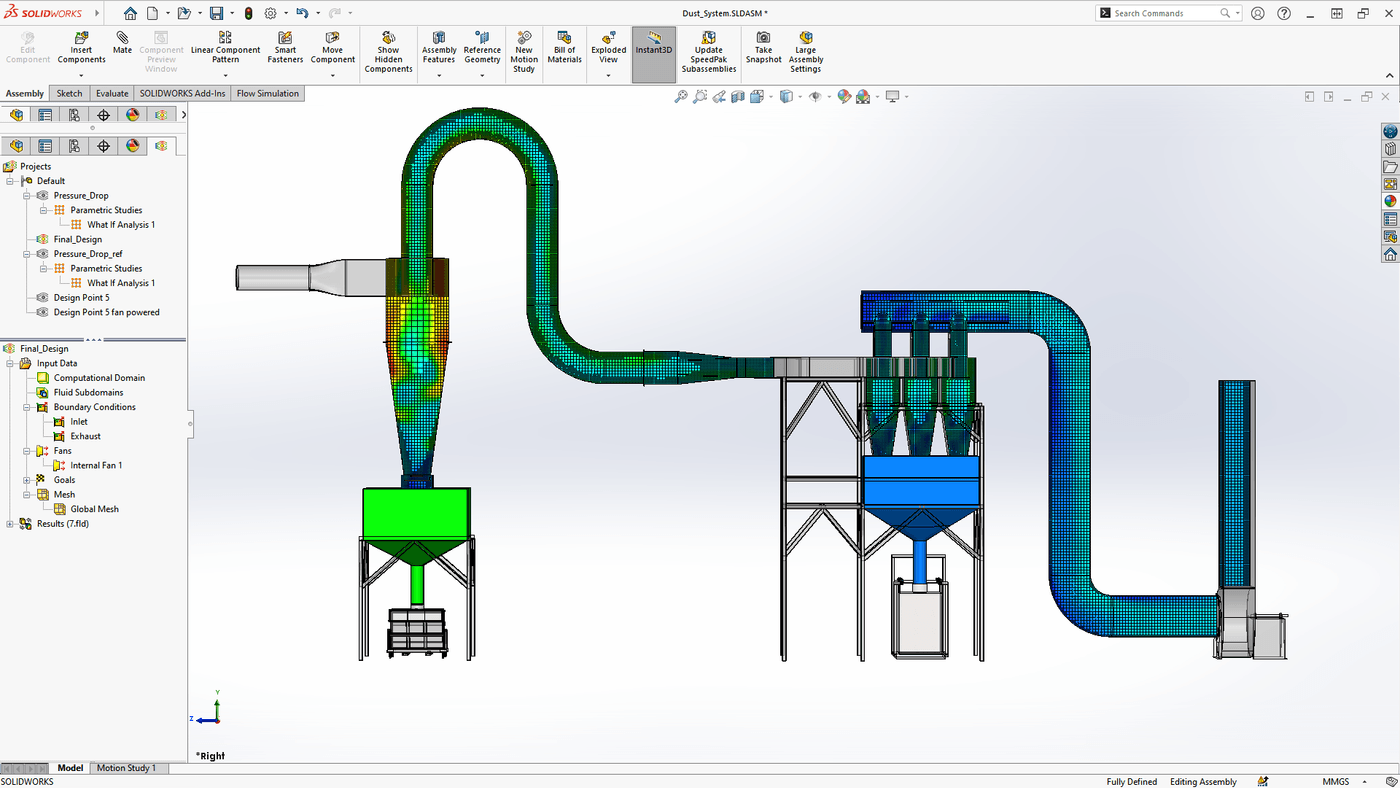Click Take Snapshot

click(762, 47)
